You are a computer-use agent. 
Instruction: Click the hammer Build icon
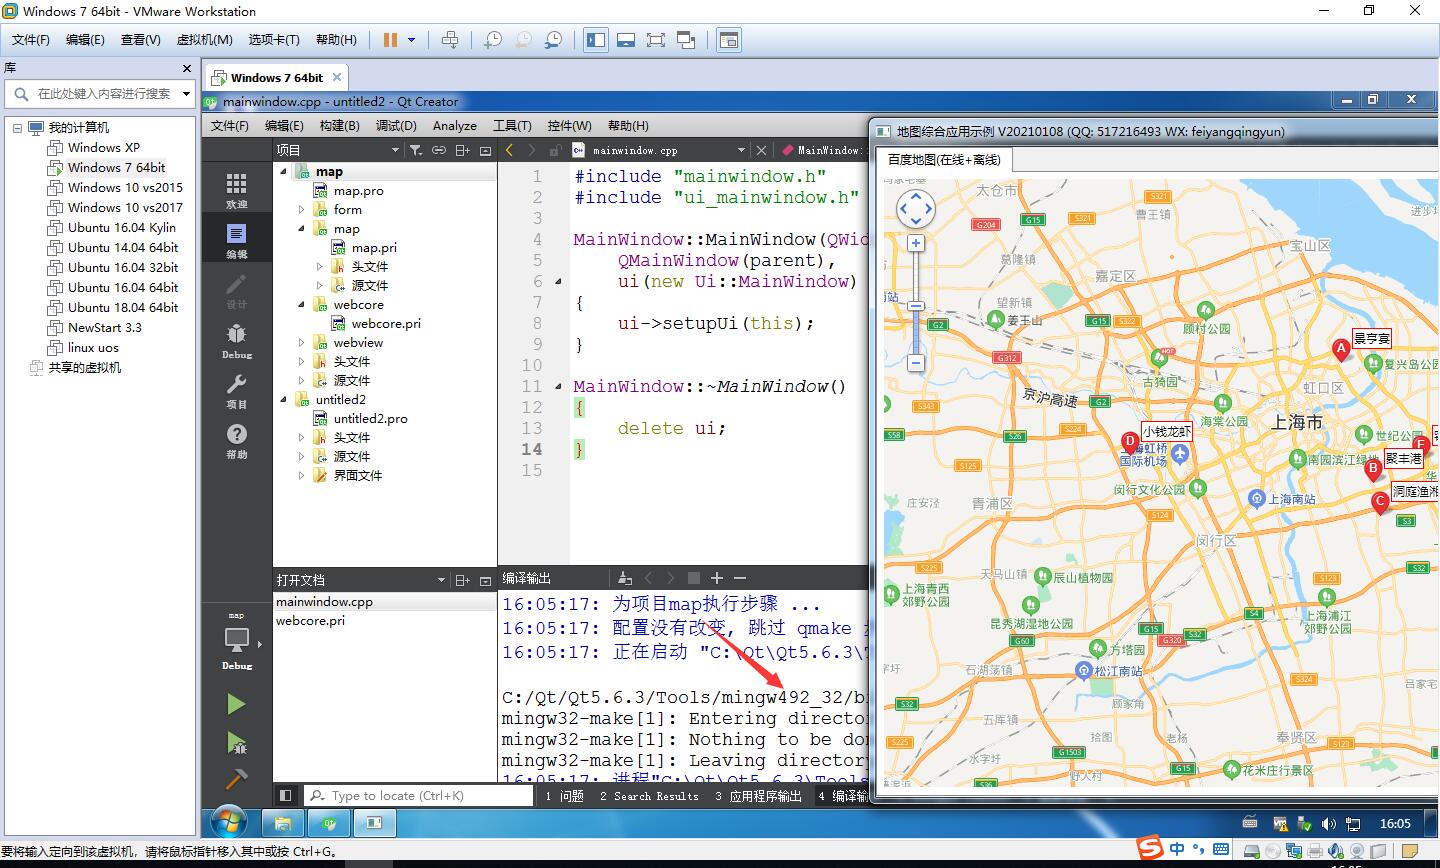(236, 778)
